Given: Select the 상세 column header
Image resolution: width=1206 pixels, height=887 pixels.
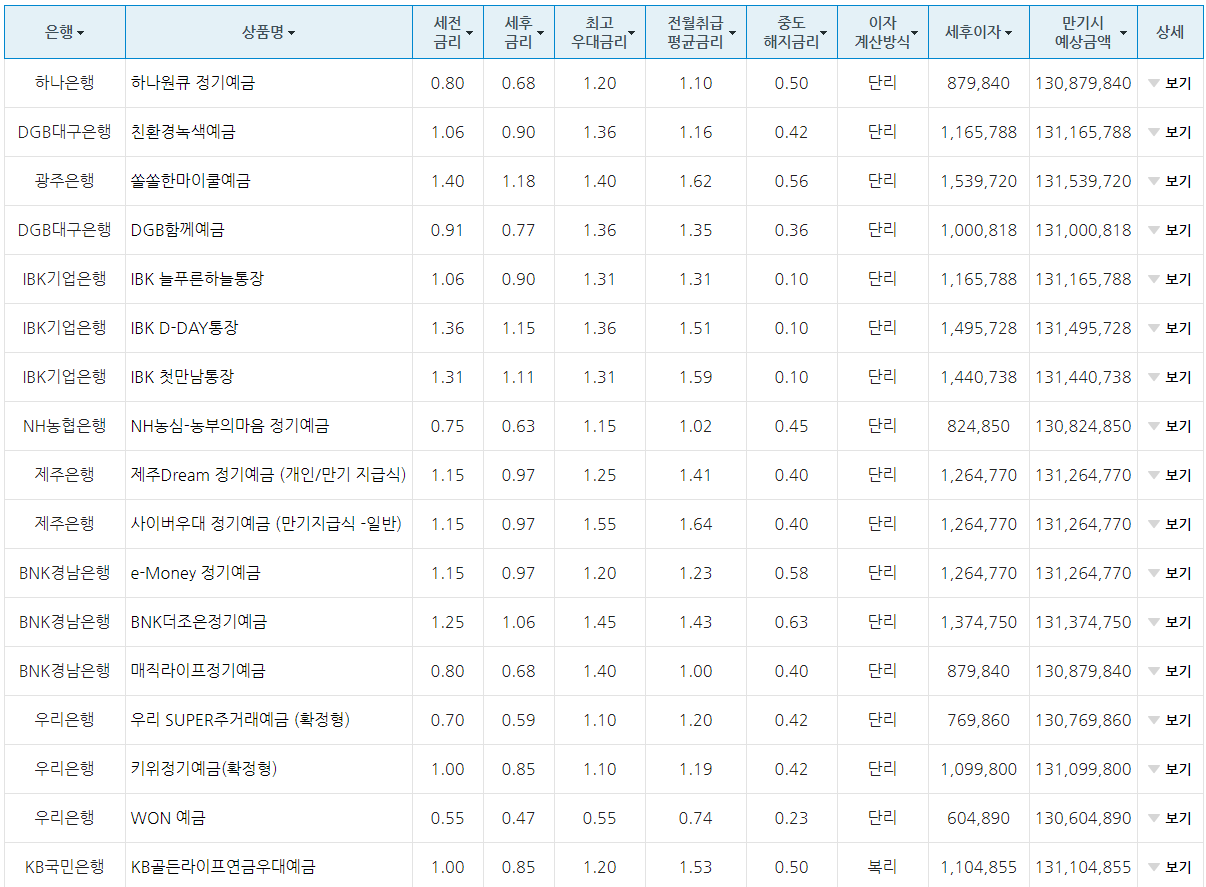Looking at the screenshot, I should pos(1170,31).
